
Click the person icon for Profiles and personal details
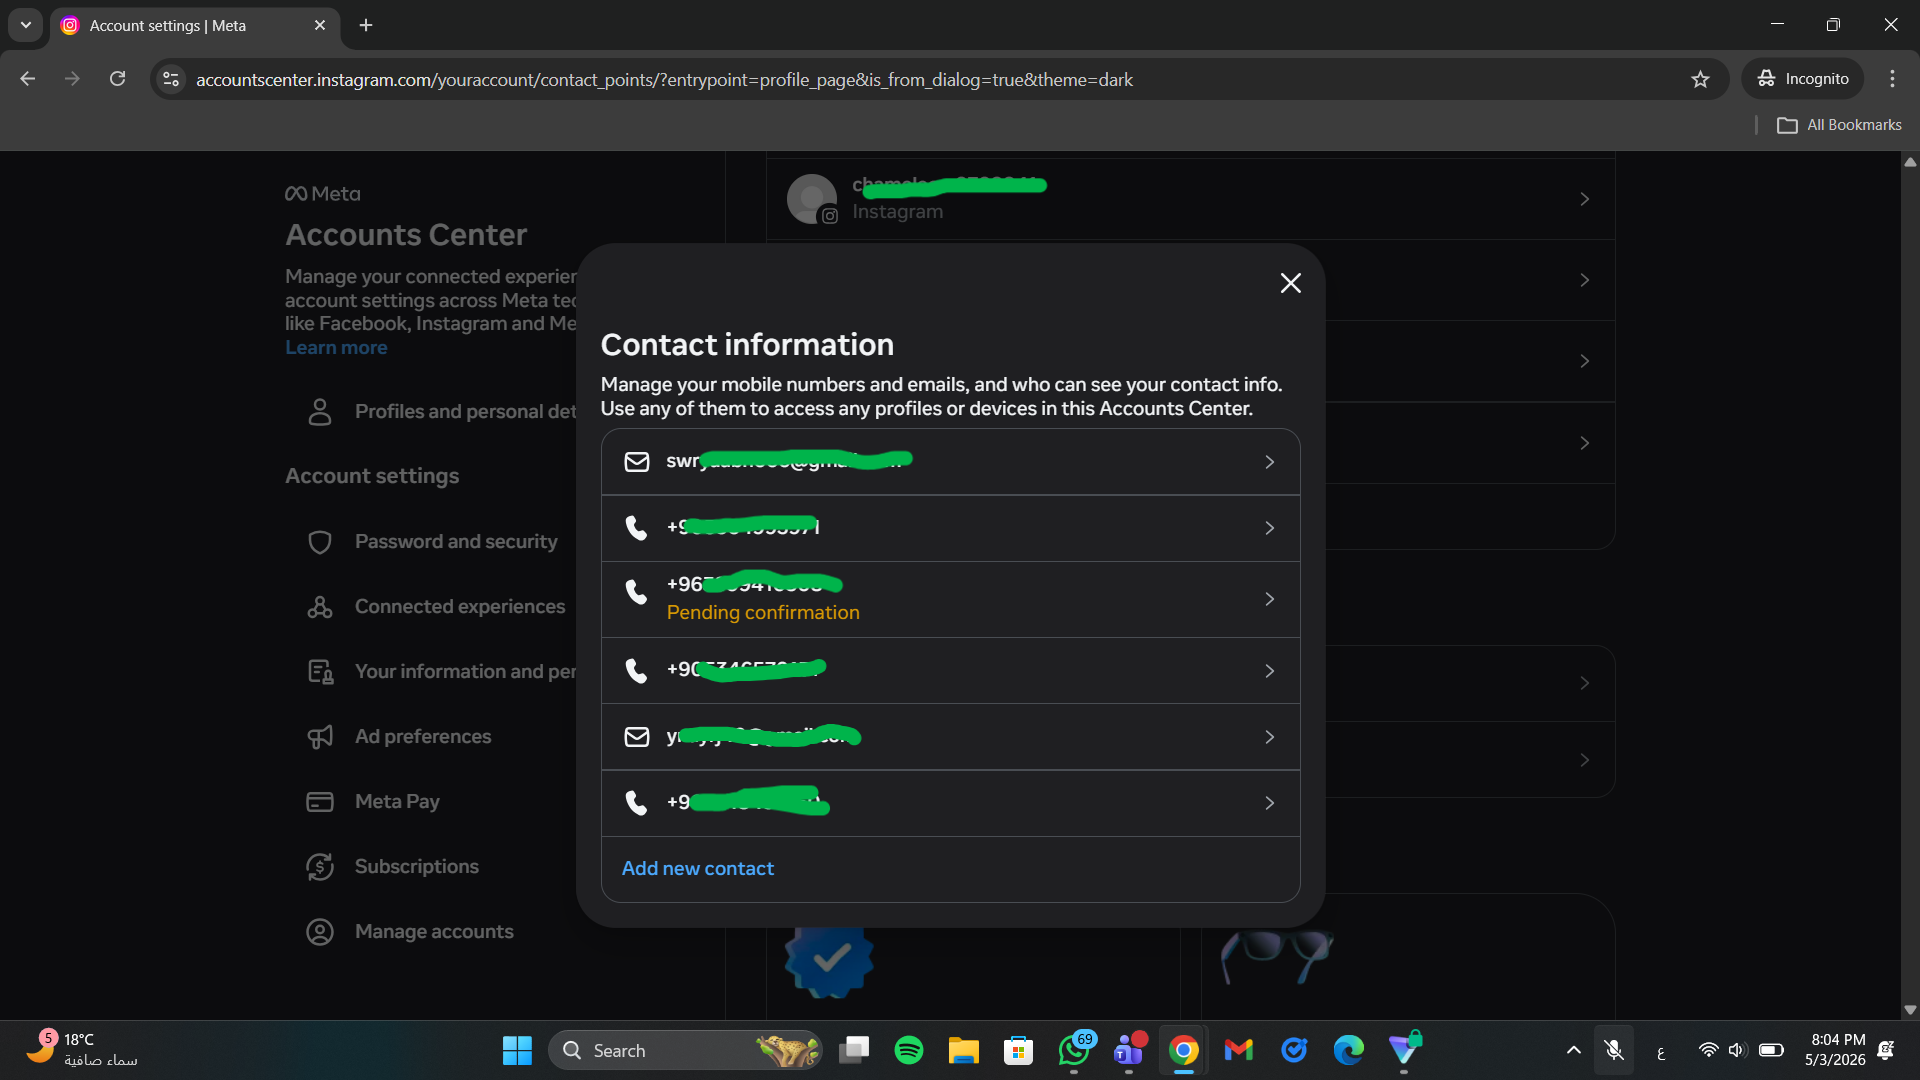coord(320,411)
